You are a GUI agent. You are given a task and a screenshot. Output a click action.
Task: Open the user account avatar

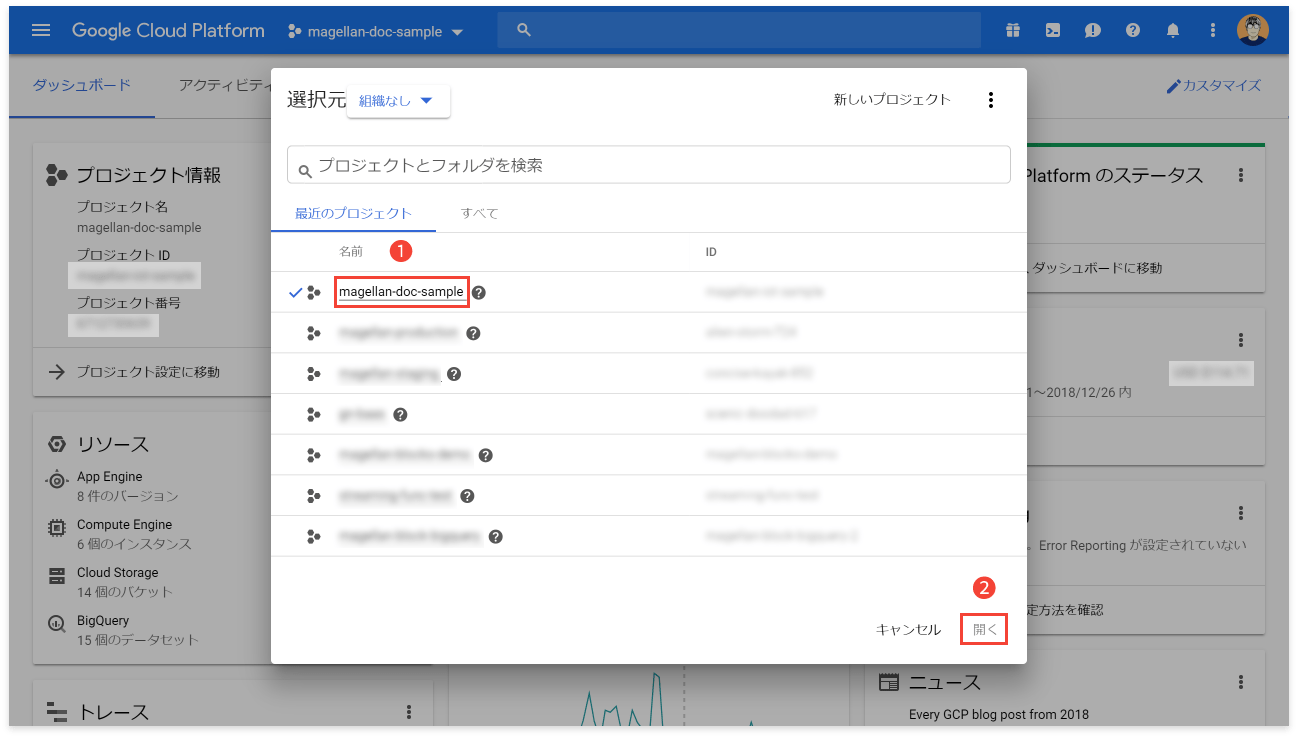(x=1253, y=30)
